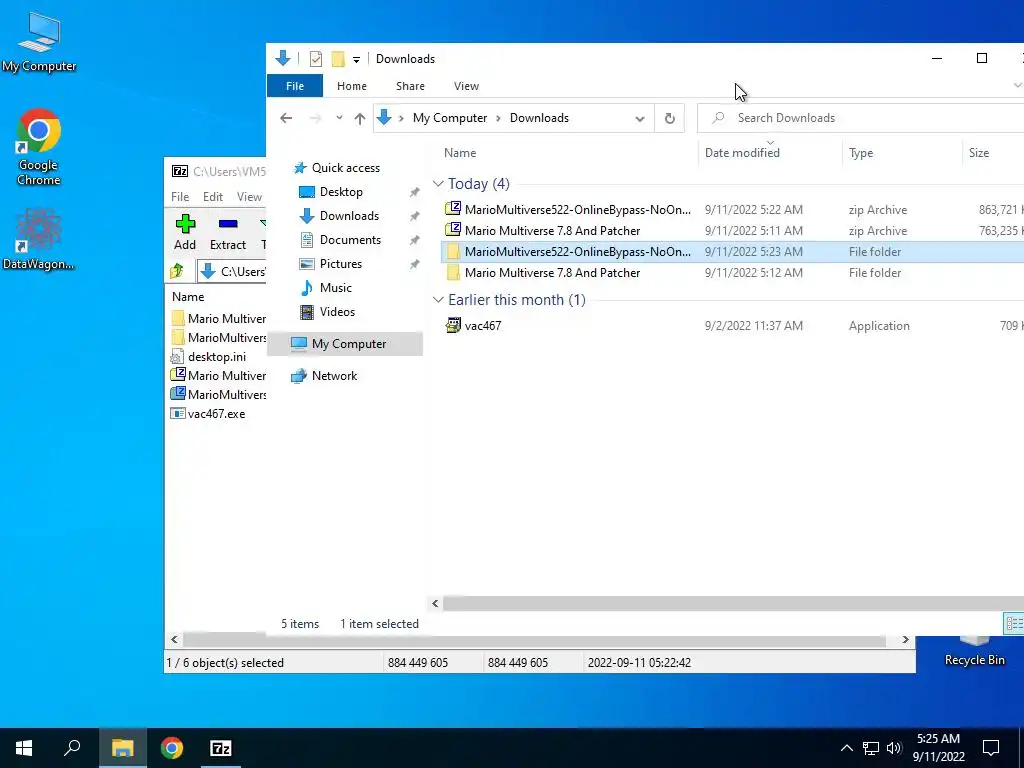The image size is (1024, 768).
Task: Open Recent locations dropdown arrow
Action: pos(339,118)
